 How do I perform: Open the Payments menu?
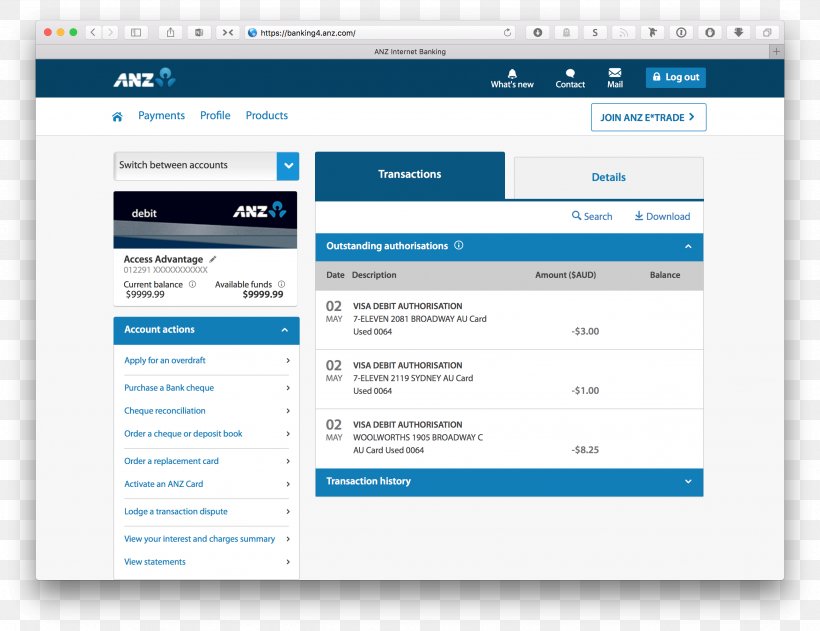(161, 116)
